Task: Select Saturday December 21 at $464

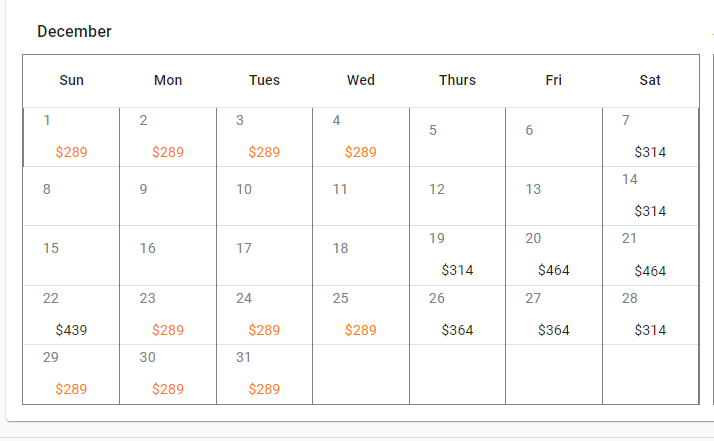Action: click(650, 255)
